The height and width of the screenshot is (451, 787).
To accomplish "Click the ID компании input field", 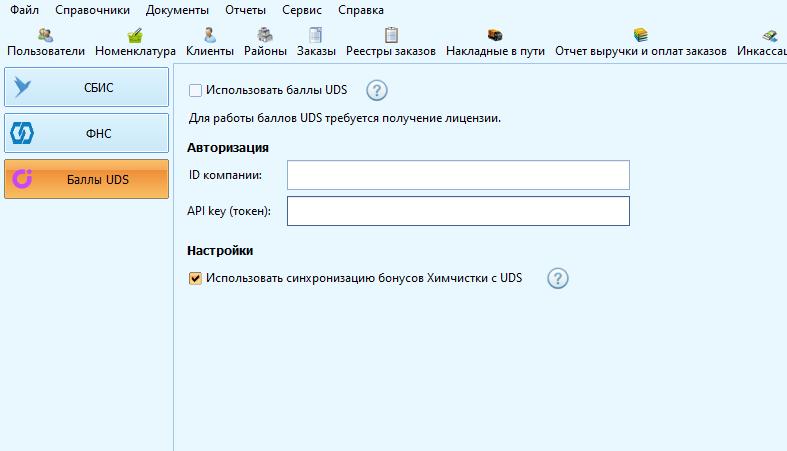I will point(458,175).
